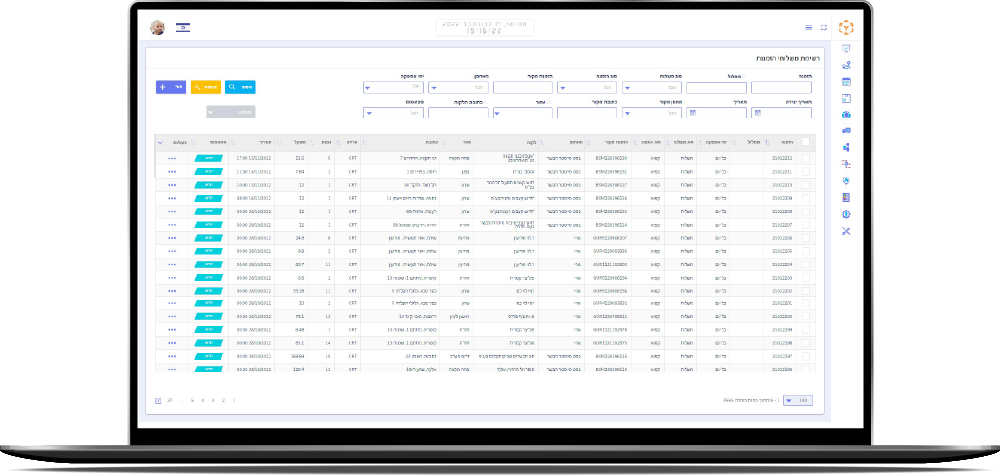This screenshot has height=476, width=1000.
Task: Check the row for order 20002204
Action: pos(806,264)
